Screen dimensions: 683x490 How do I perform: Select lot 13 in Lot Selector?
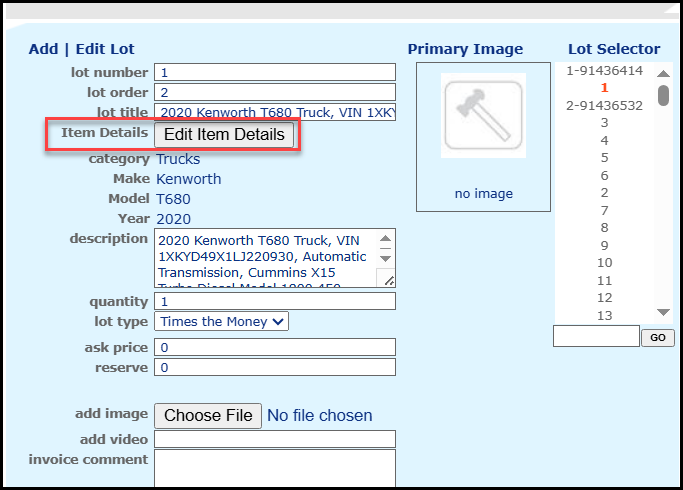click(605, 315)
